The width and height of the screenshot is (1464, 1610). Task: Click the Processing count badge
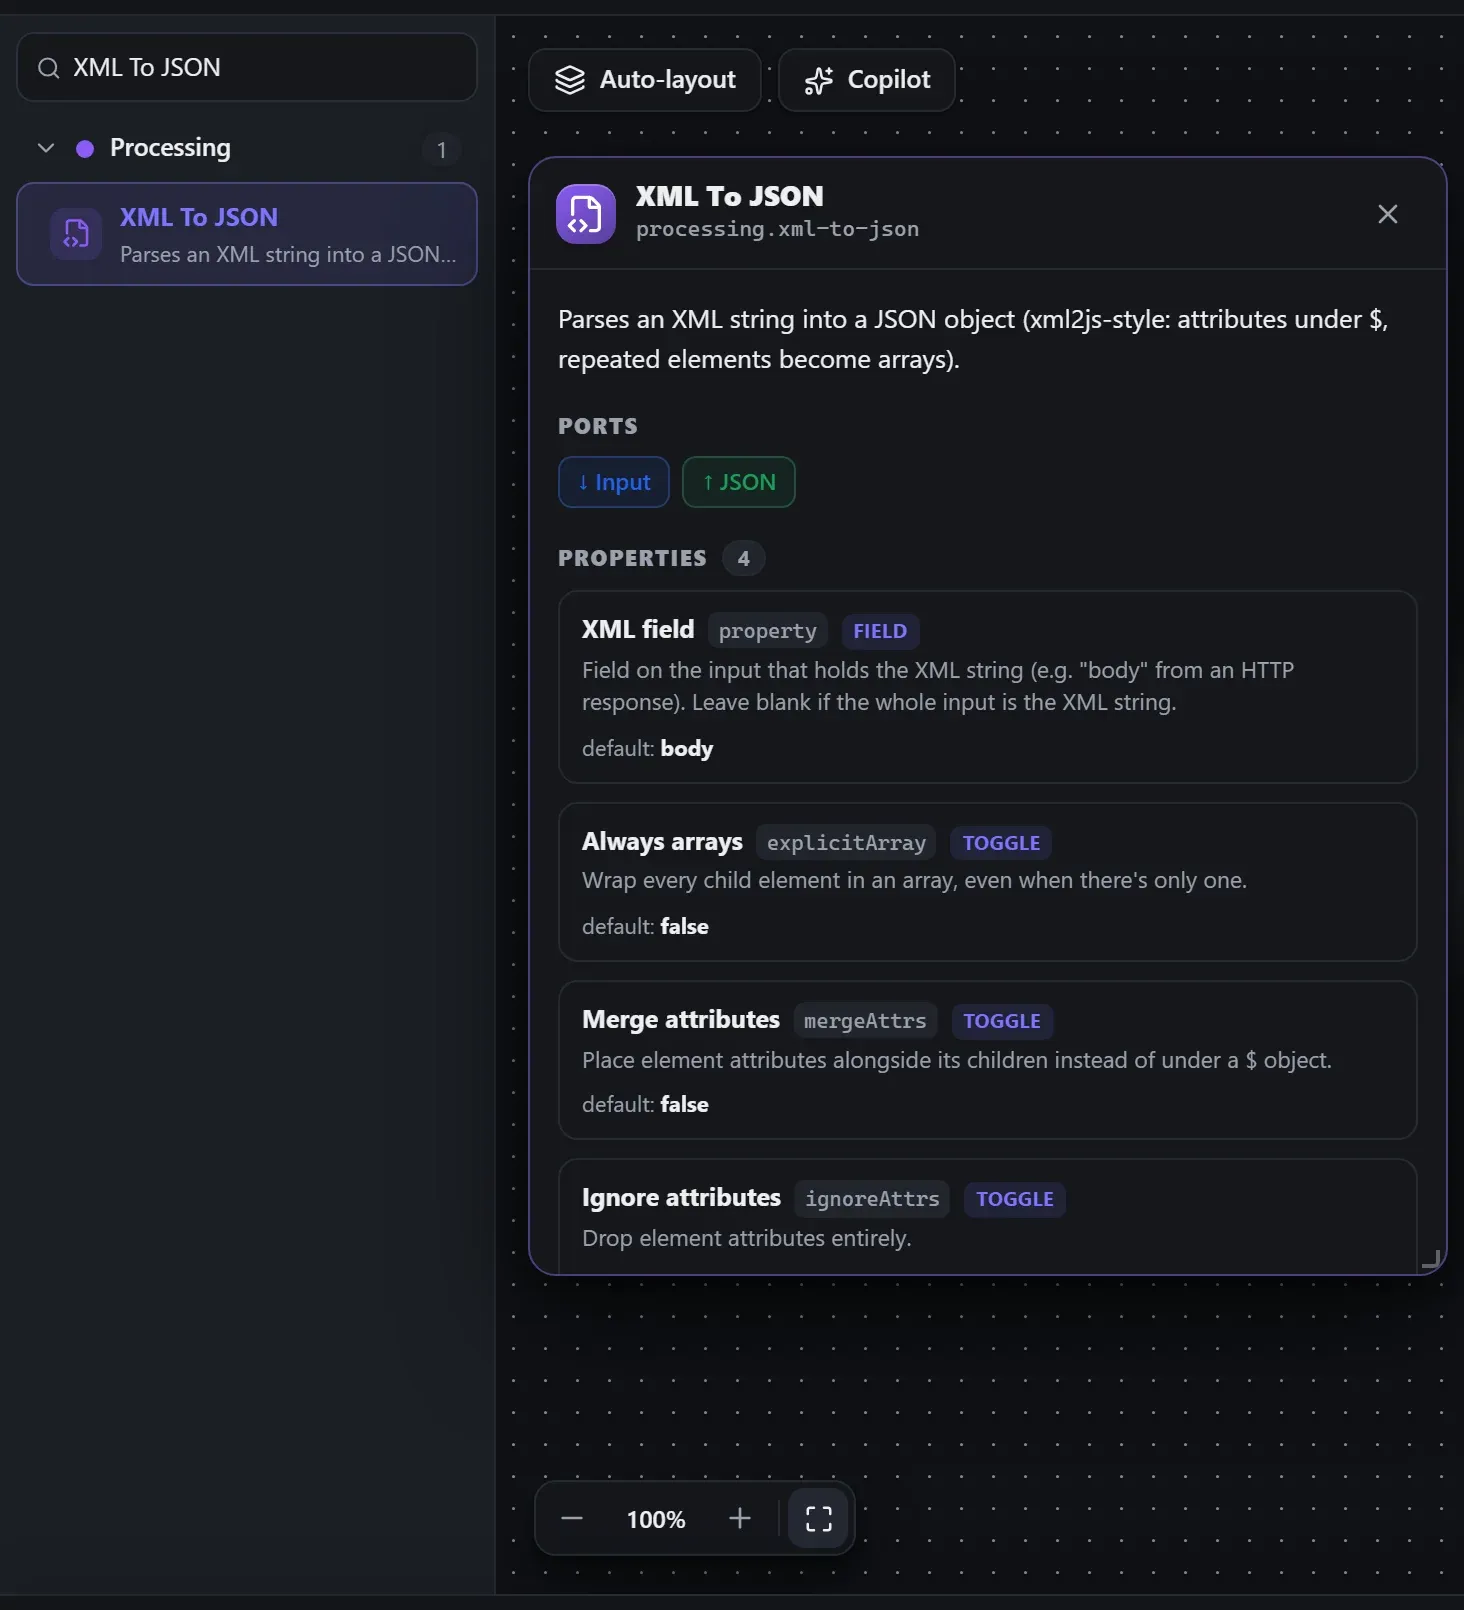pyautogui.click(x=441, y=150)
